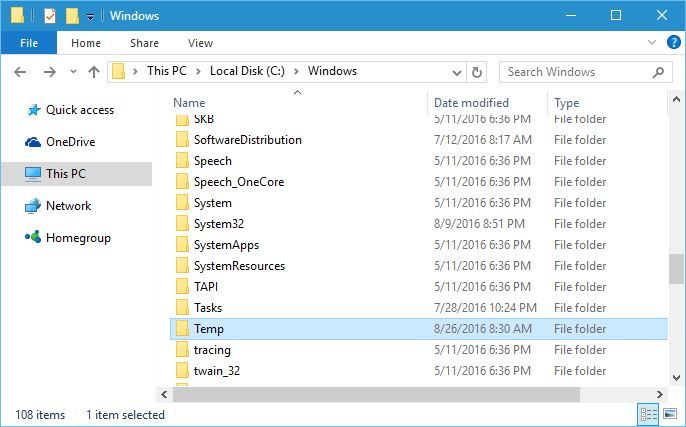Screen dimensions: 686x427
Task: Select the SoftwareDistribution folder
Action: point(419,140)
